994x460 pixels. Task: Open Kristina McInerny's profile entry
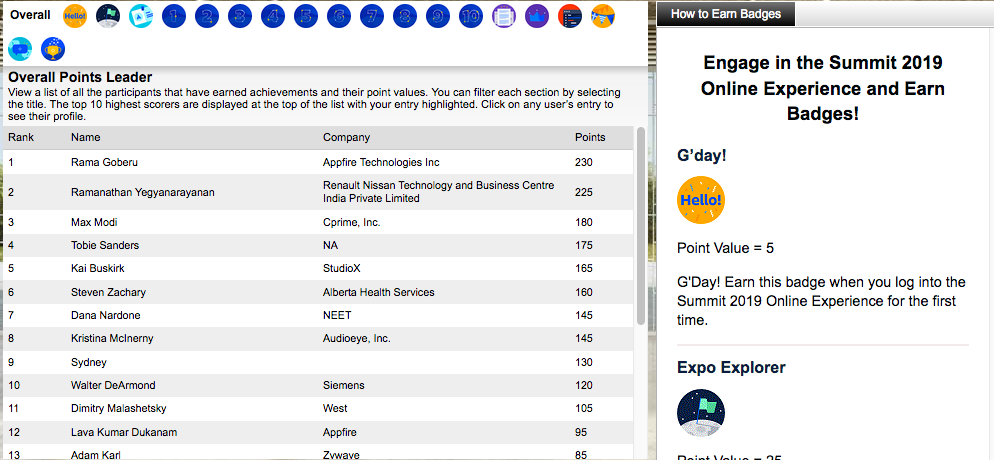coord(318,338)
